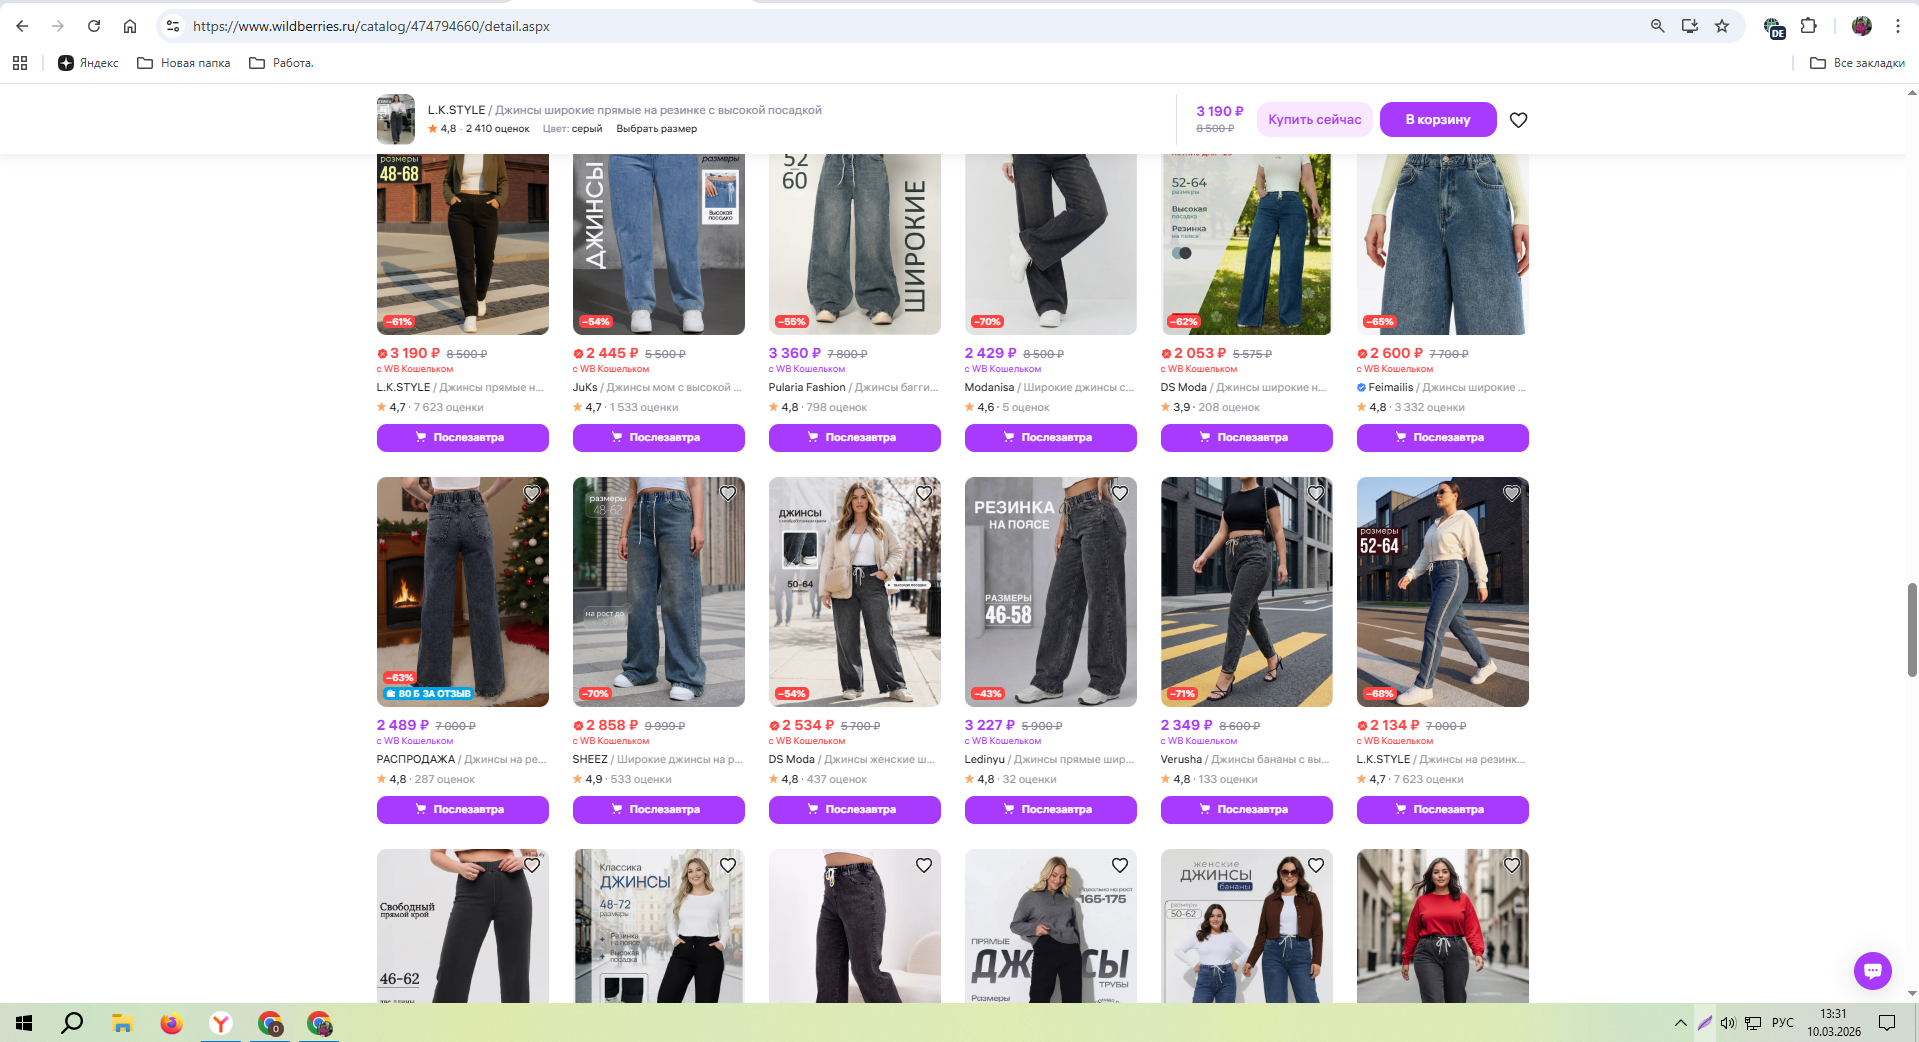
Task: Open the browser extensions puzzle icon
Action: coord(1809,26)
